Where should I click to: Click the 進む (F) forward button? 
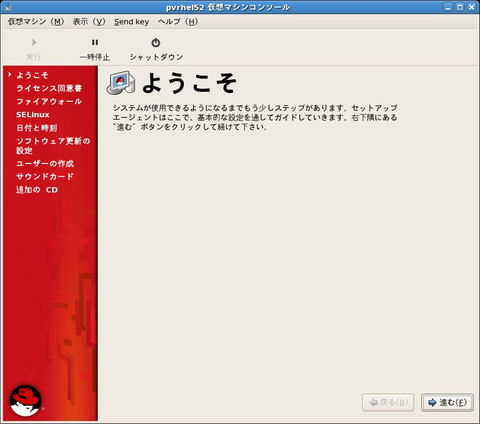447,403
